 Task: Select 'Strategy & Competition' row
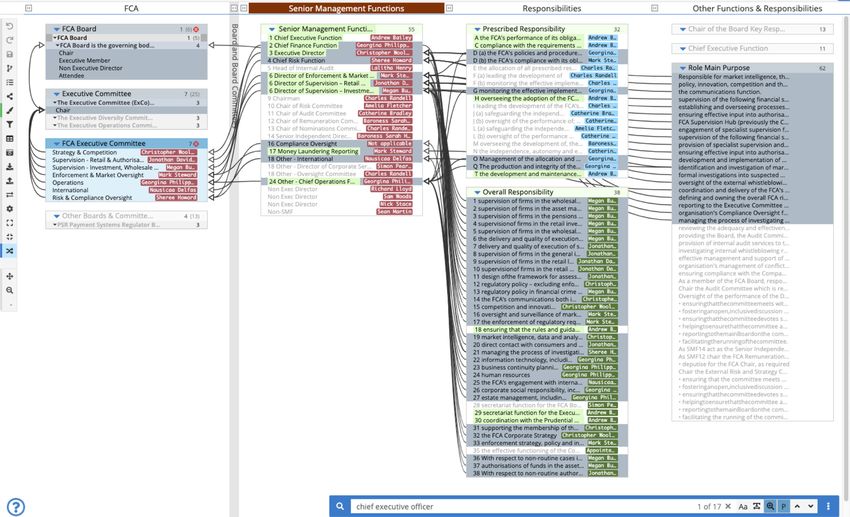coord(125,152)
